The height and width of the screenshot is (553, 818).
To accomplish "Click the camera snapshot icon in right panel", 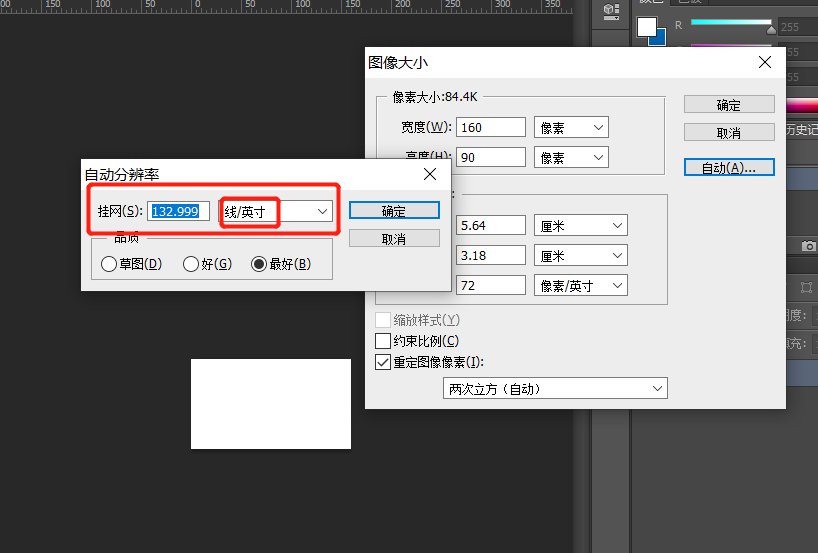I will (808, 245).
